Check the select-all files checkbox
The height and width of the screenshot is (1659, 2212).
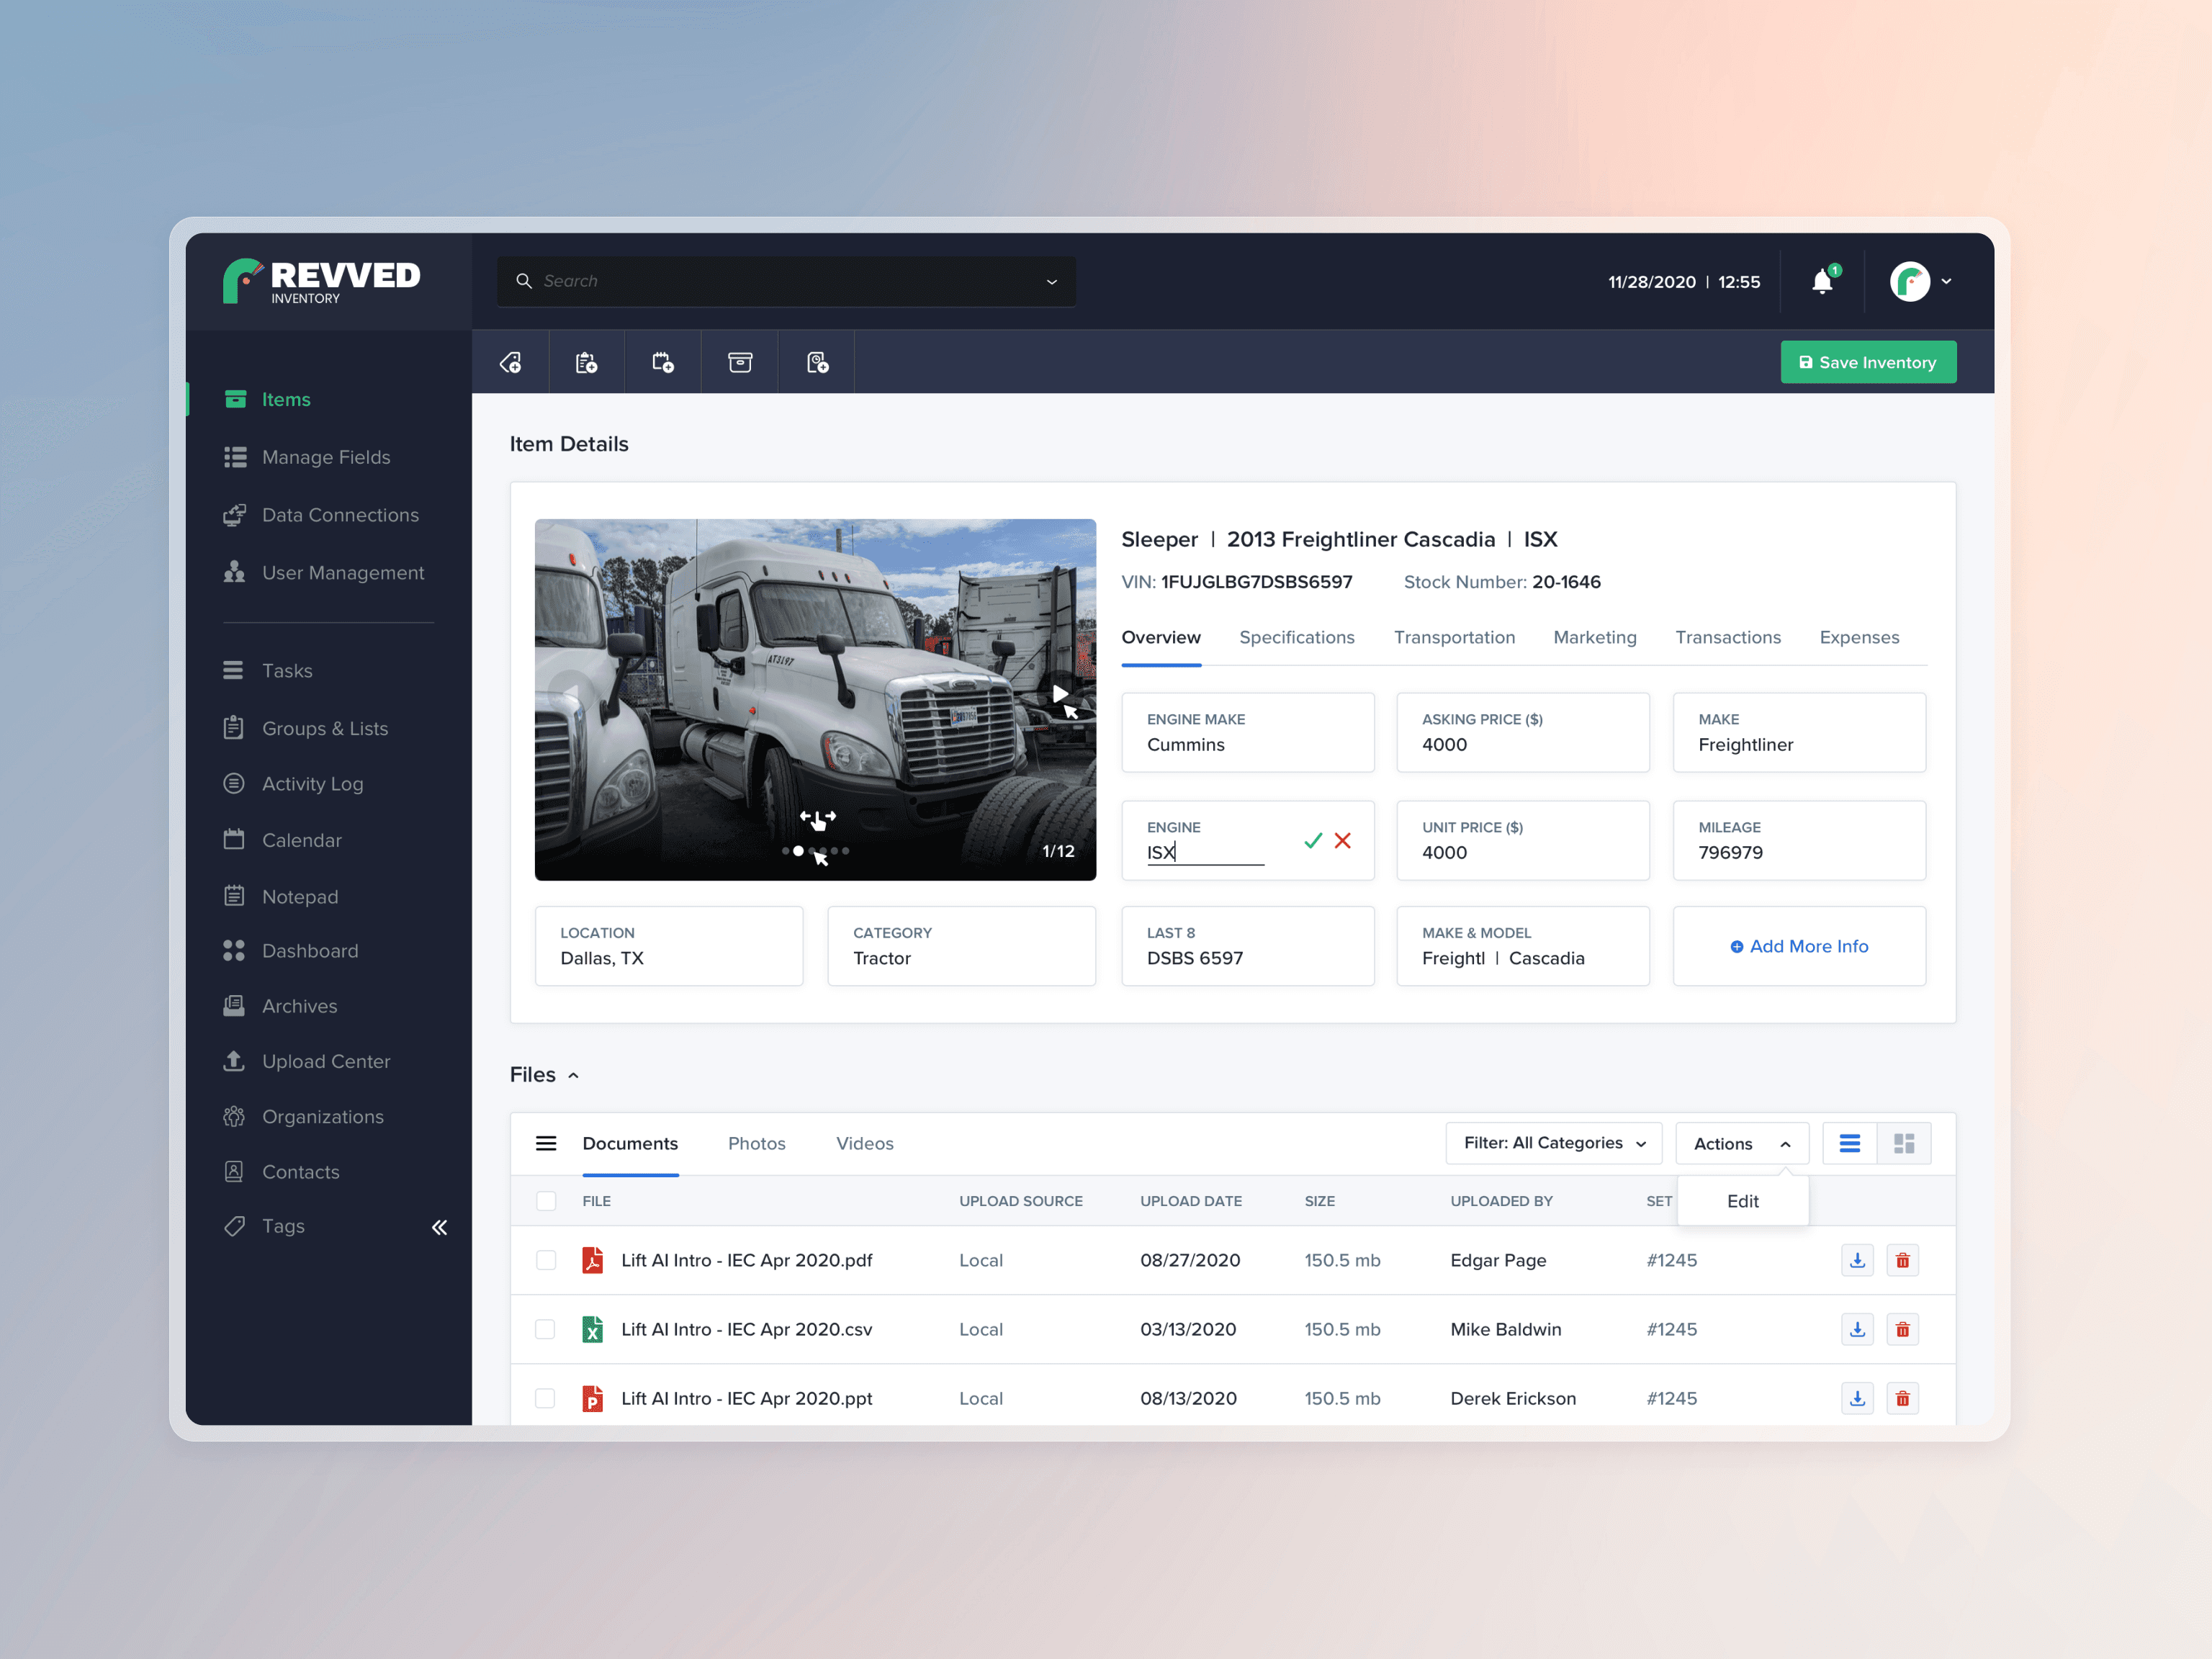pos(546,1201)
